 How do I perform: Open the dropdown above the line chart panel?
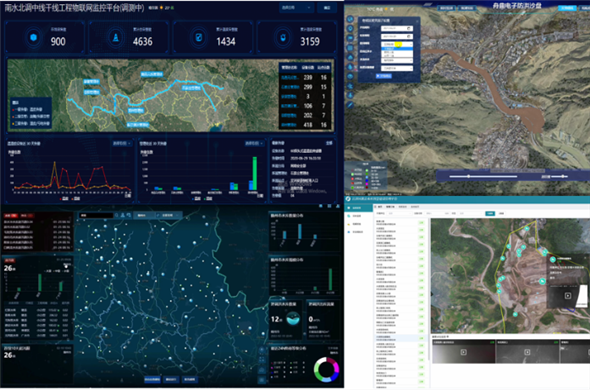[122, 143]
